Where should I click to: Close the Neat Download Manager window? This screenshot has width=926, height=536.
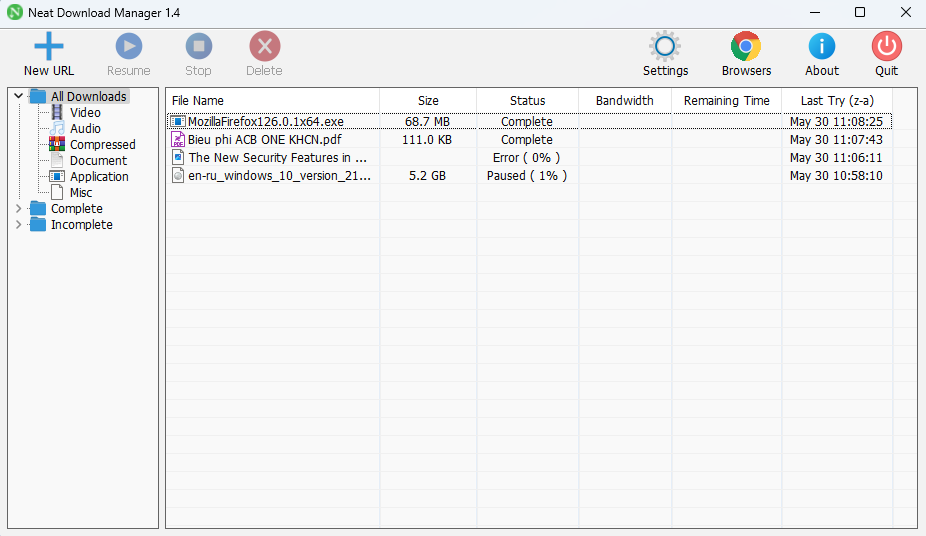coord(905,12)
